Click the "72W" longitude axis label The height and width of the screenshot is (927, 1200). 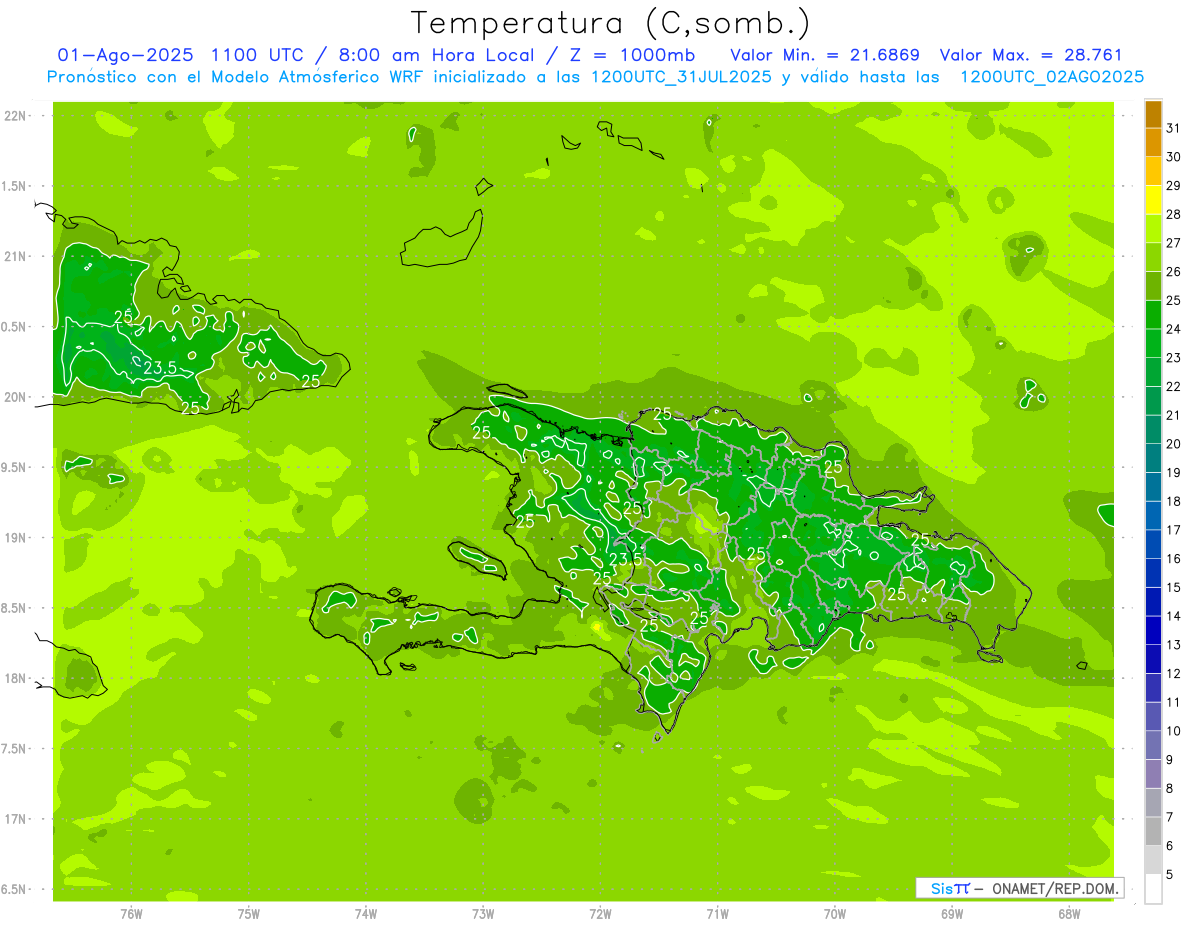coord(600,913)
